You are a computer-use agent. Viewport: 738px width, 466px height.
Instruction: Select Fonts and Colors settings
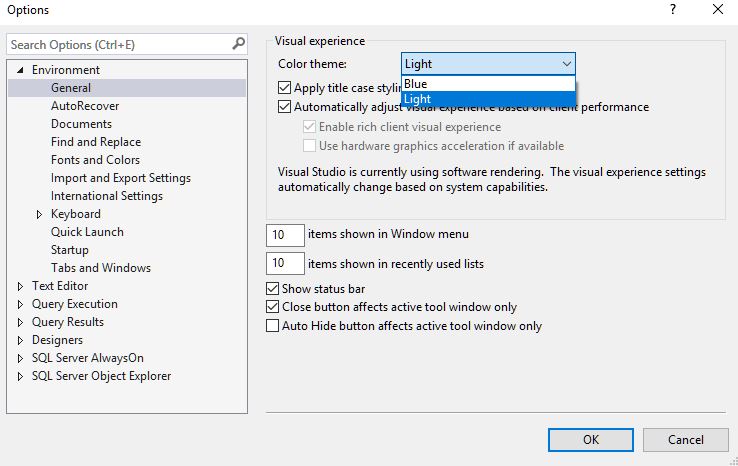[x=95, y=160]
